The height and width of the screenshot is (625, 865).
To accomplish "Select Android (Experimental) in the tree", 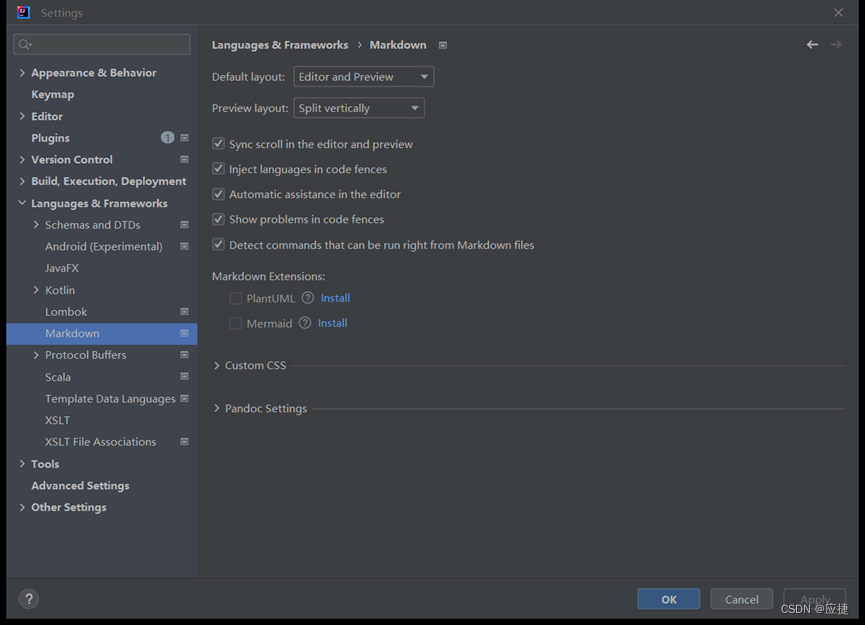I will 104,246.
